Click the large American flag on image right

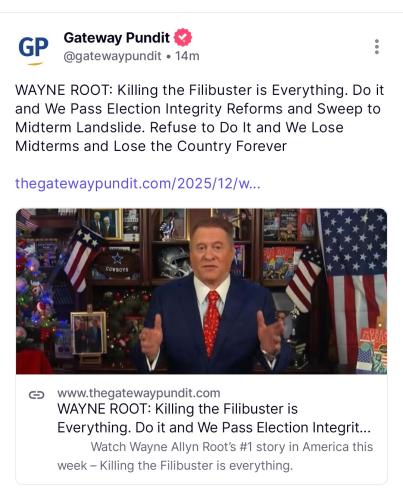click(x=354, y=287)
